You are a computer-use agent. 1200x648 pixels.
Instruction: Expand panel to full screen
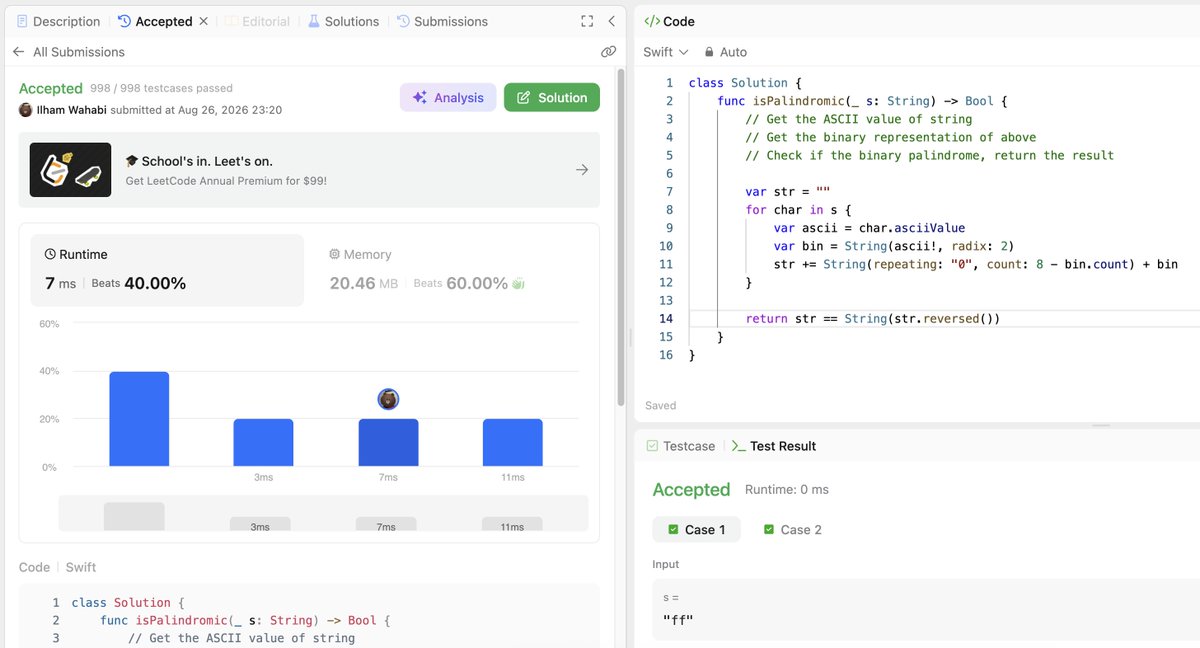587,21
